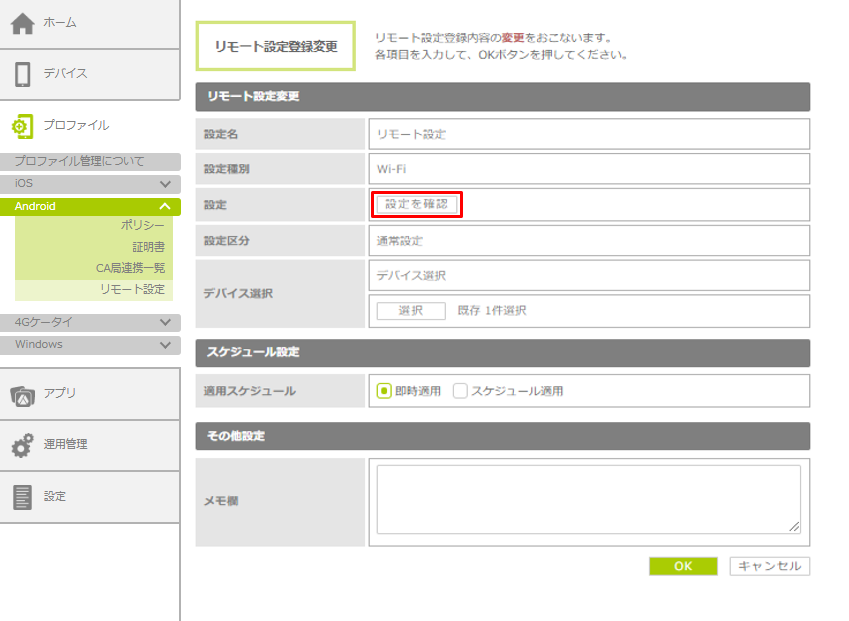Click the Home house icon
This screenshot has width=849, height=621.
click(x=22, y=23)
